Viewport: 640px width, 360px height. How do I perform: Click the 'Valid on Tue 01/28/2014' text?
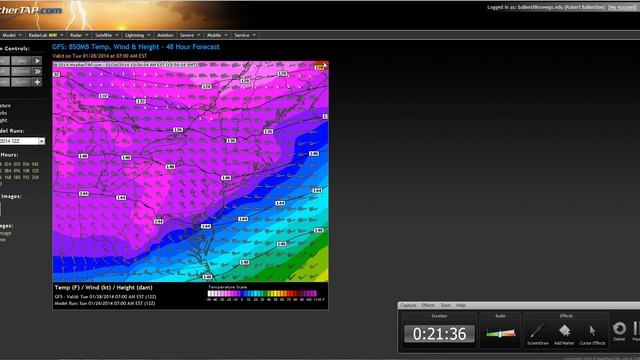click(x=100, y=56)
